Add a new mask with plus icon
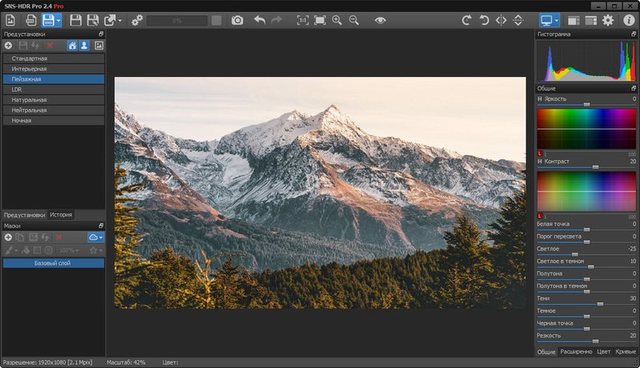Screen dimensions: 640x368 tap(8, 237)
